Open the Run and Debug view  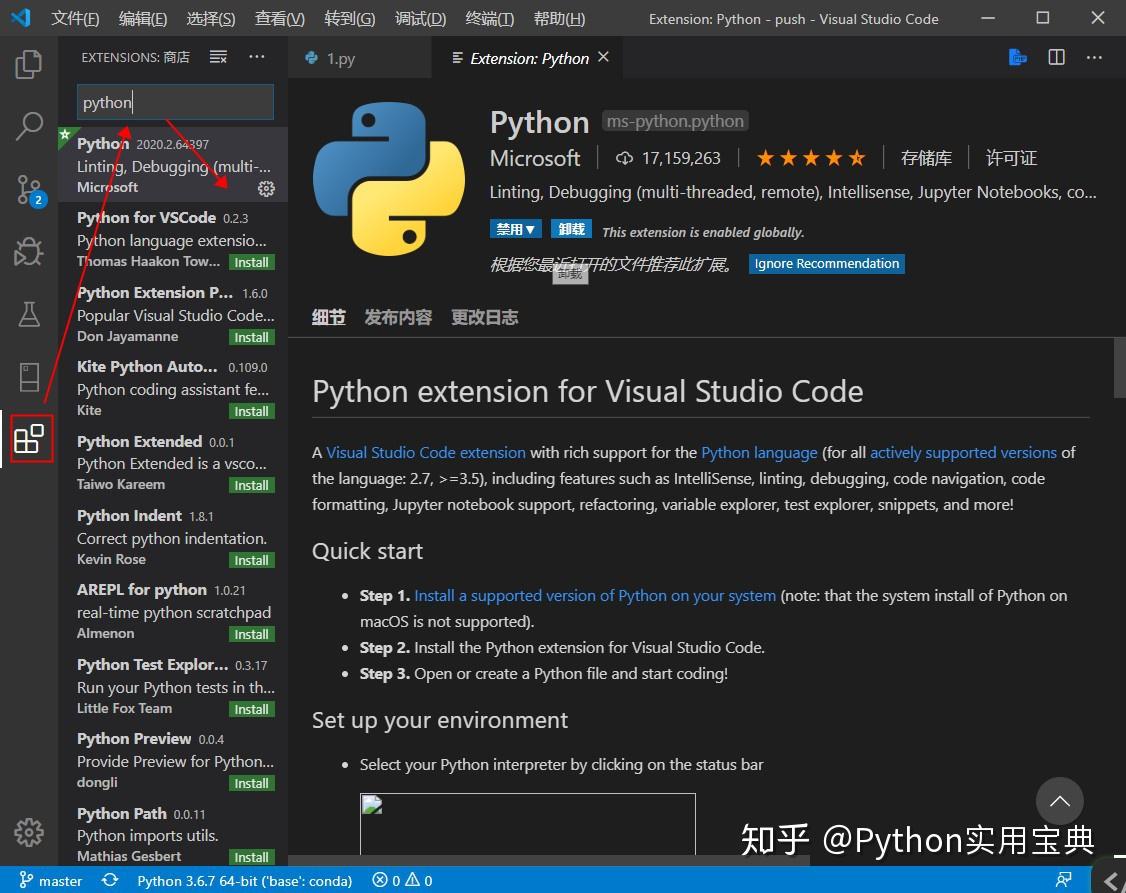[x=28, y=252]
